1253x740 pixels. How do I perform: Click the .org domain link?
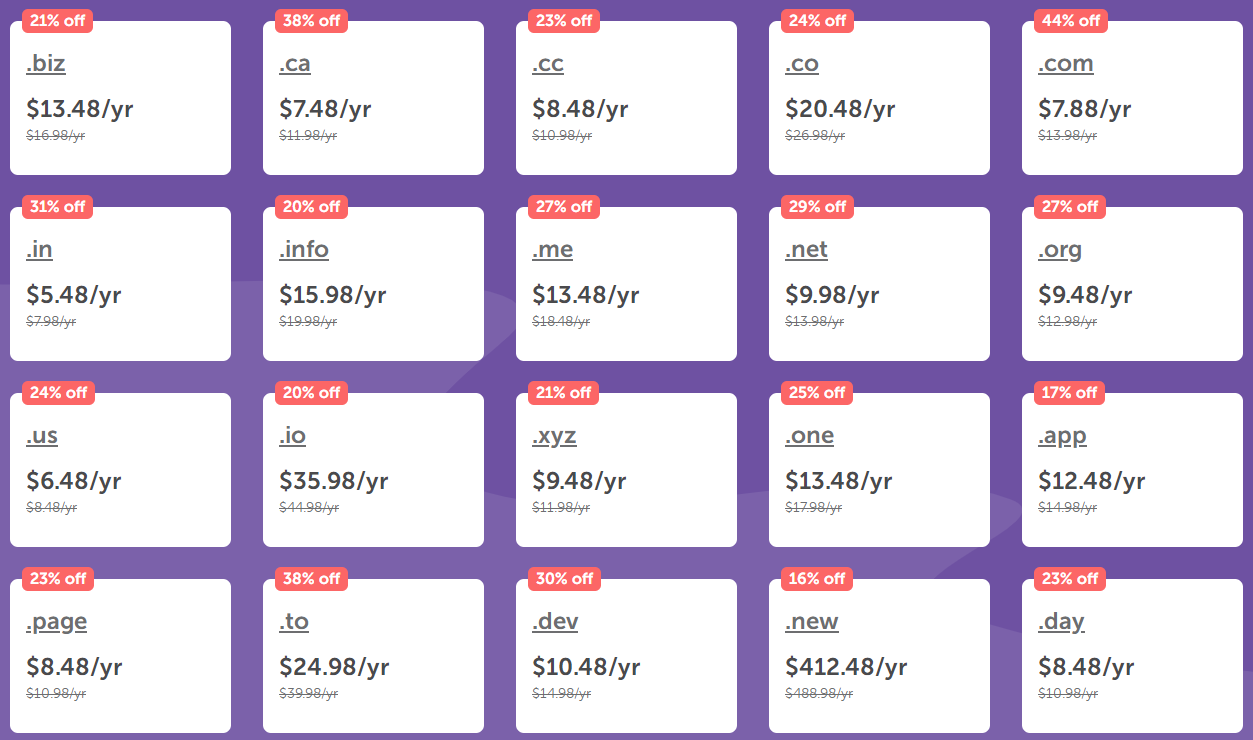(1060, 250)
